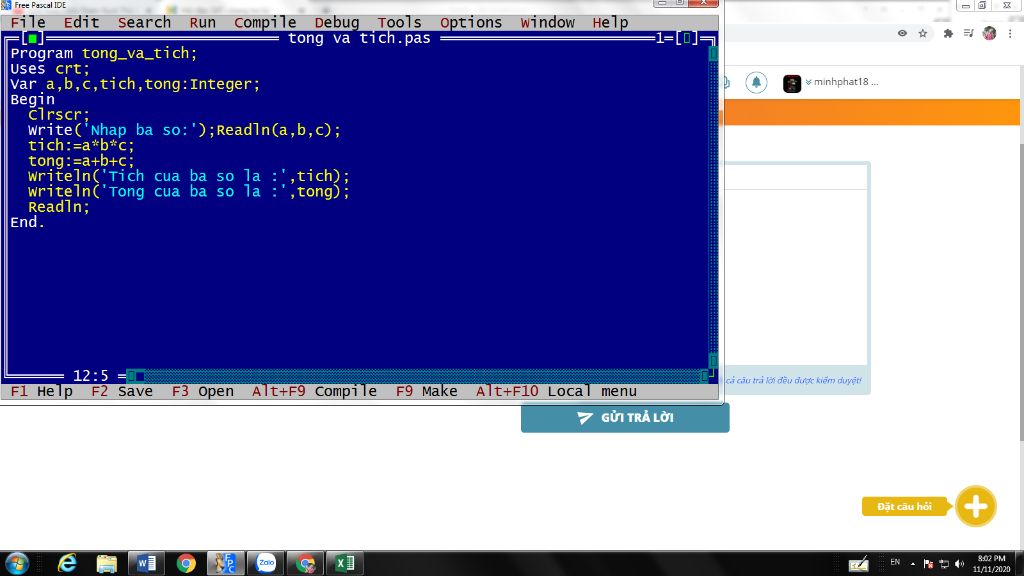Open the Run menu
Image resolution: width=1024 pixels, height=576 pixels.
tap(202, 22)
